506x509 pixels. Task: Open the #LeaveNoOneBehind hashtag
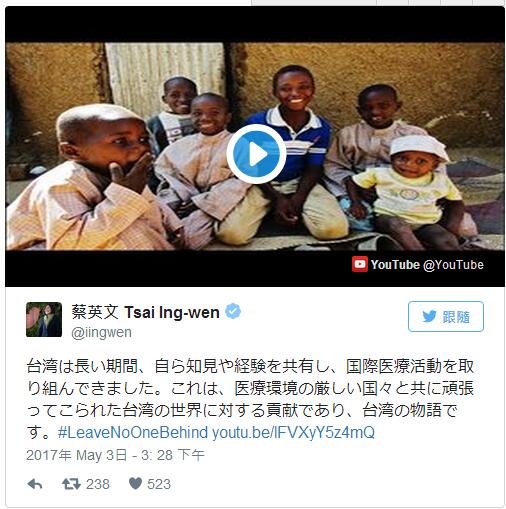133,433
